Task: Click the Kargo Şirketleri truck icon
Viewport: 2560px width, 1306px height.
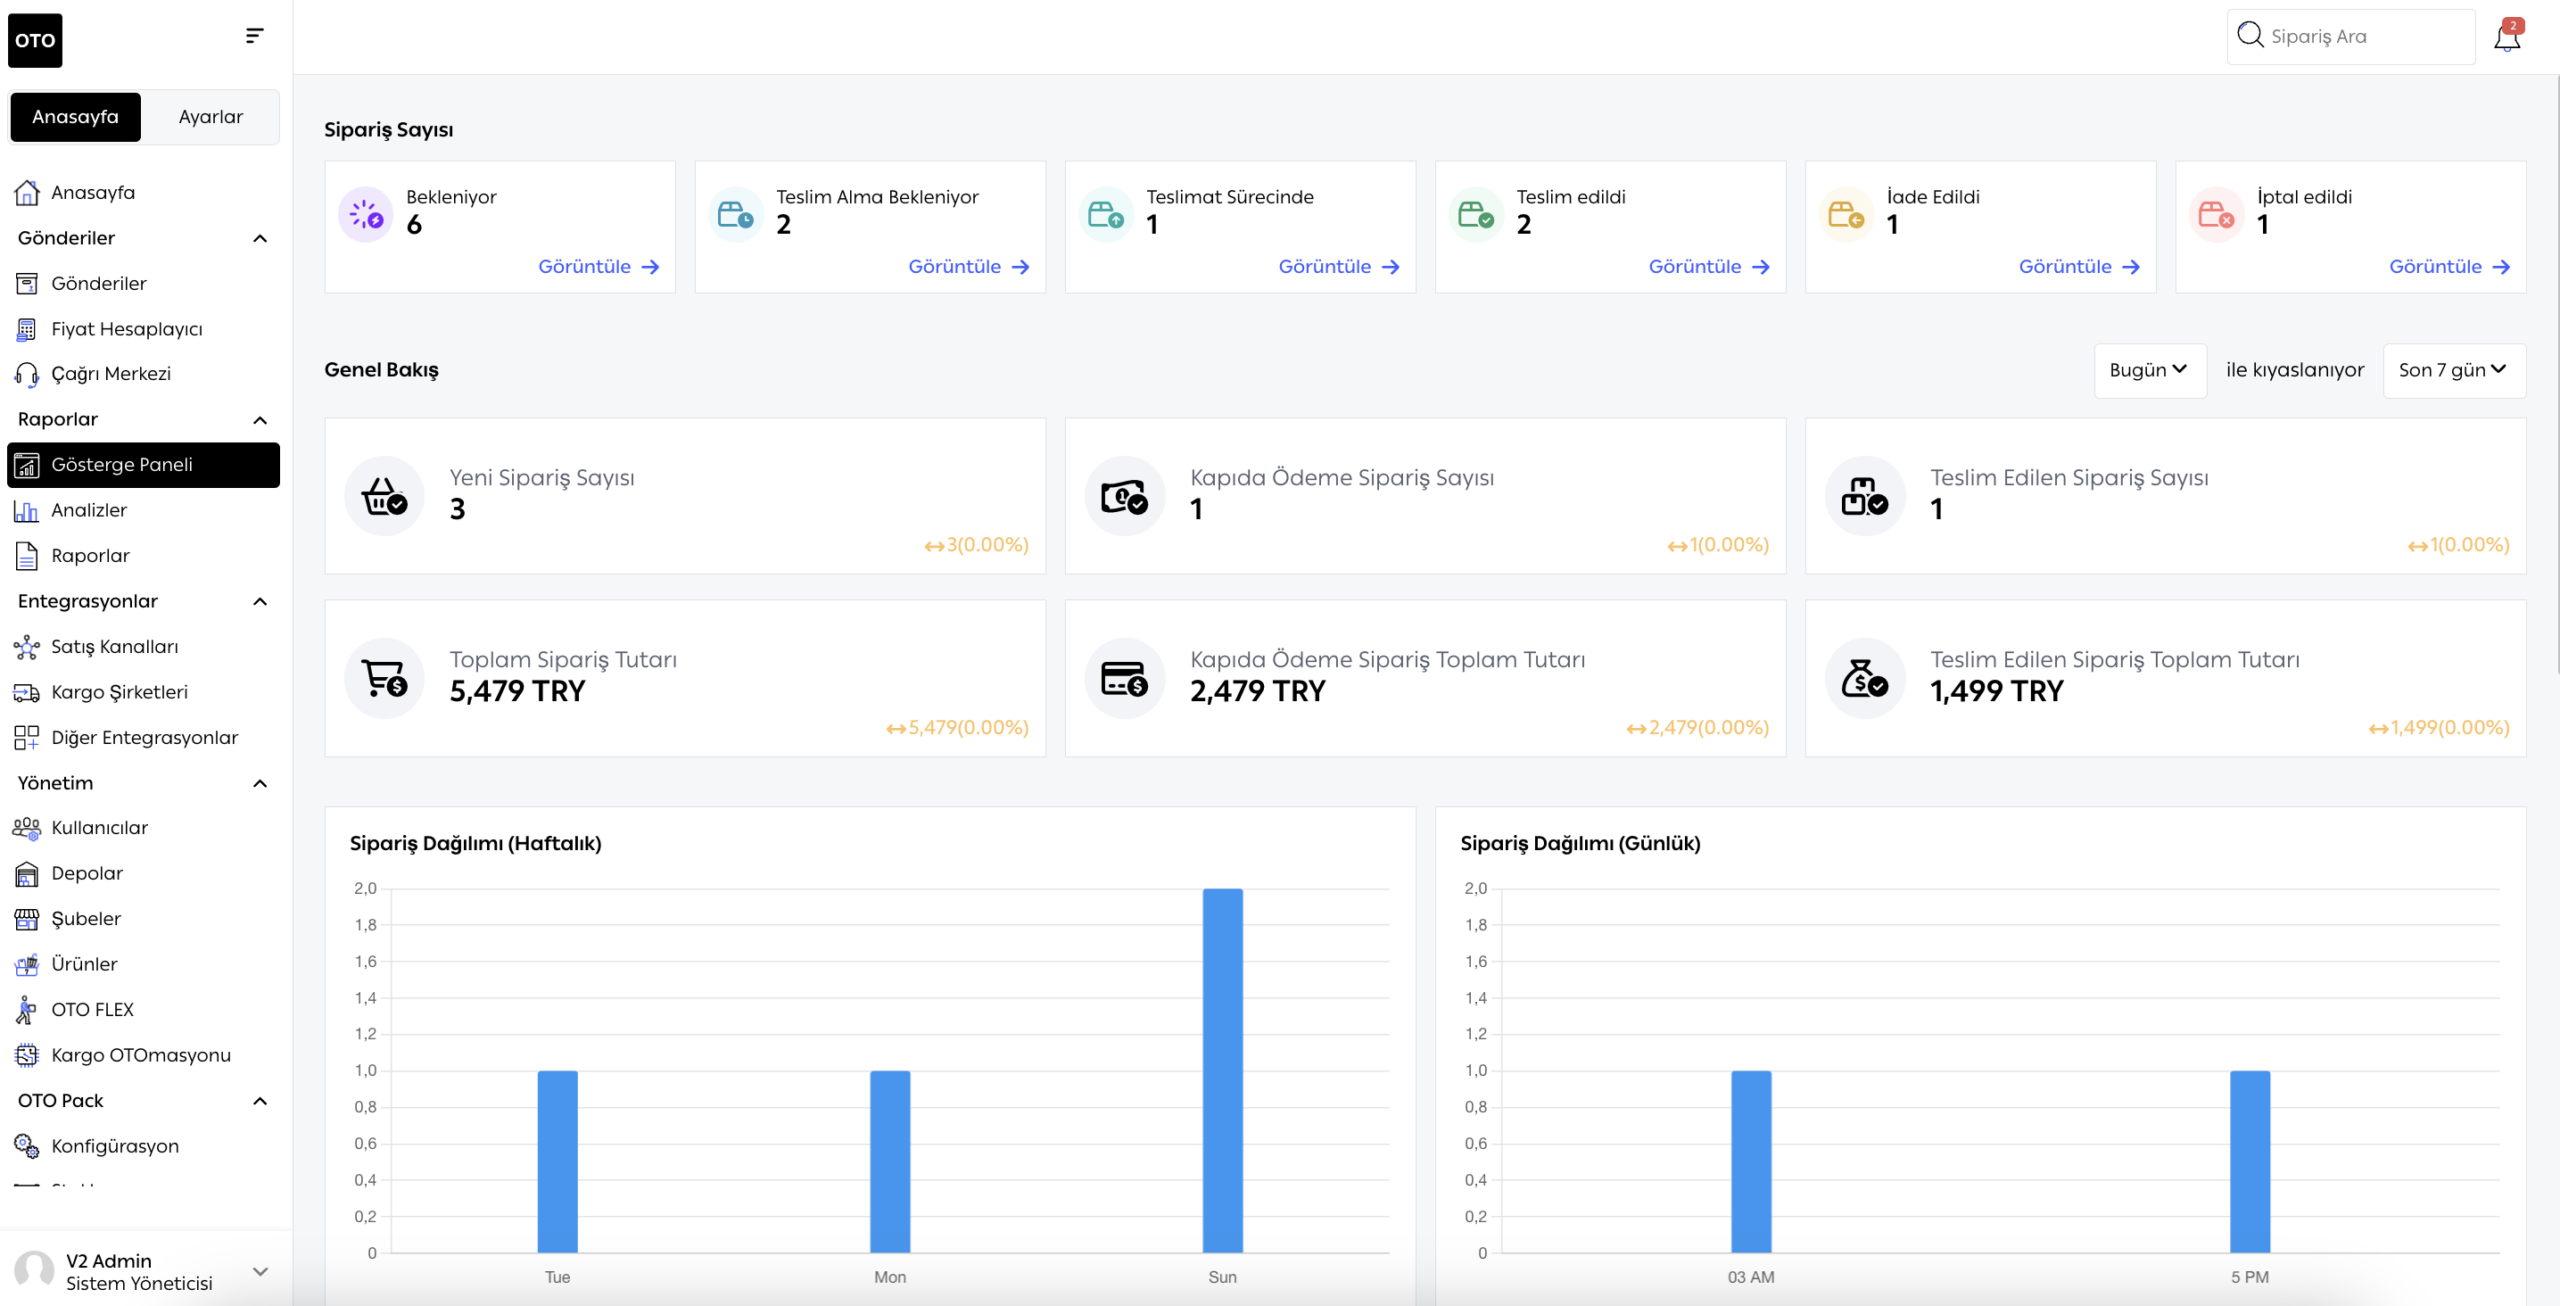Action: pyautogui.click(x=27, y=692)
